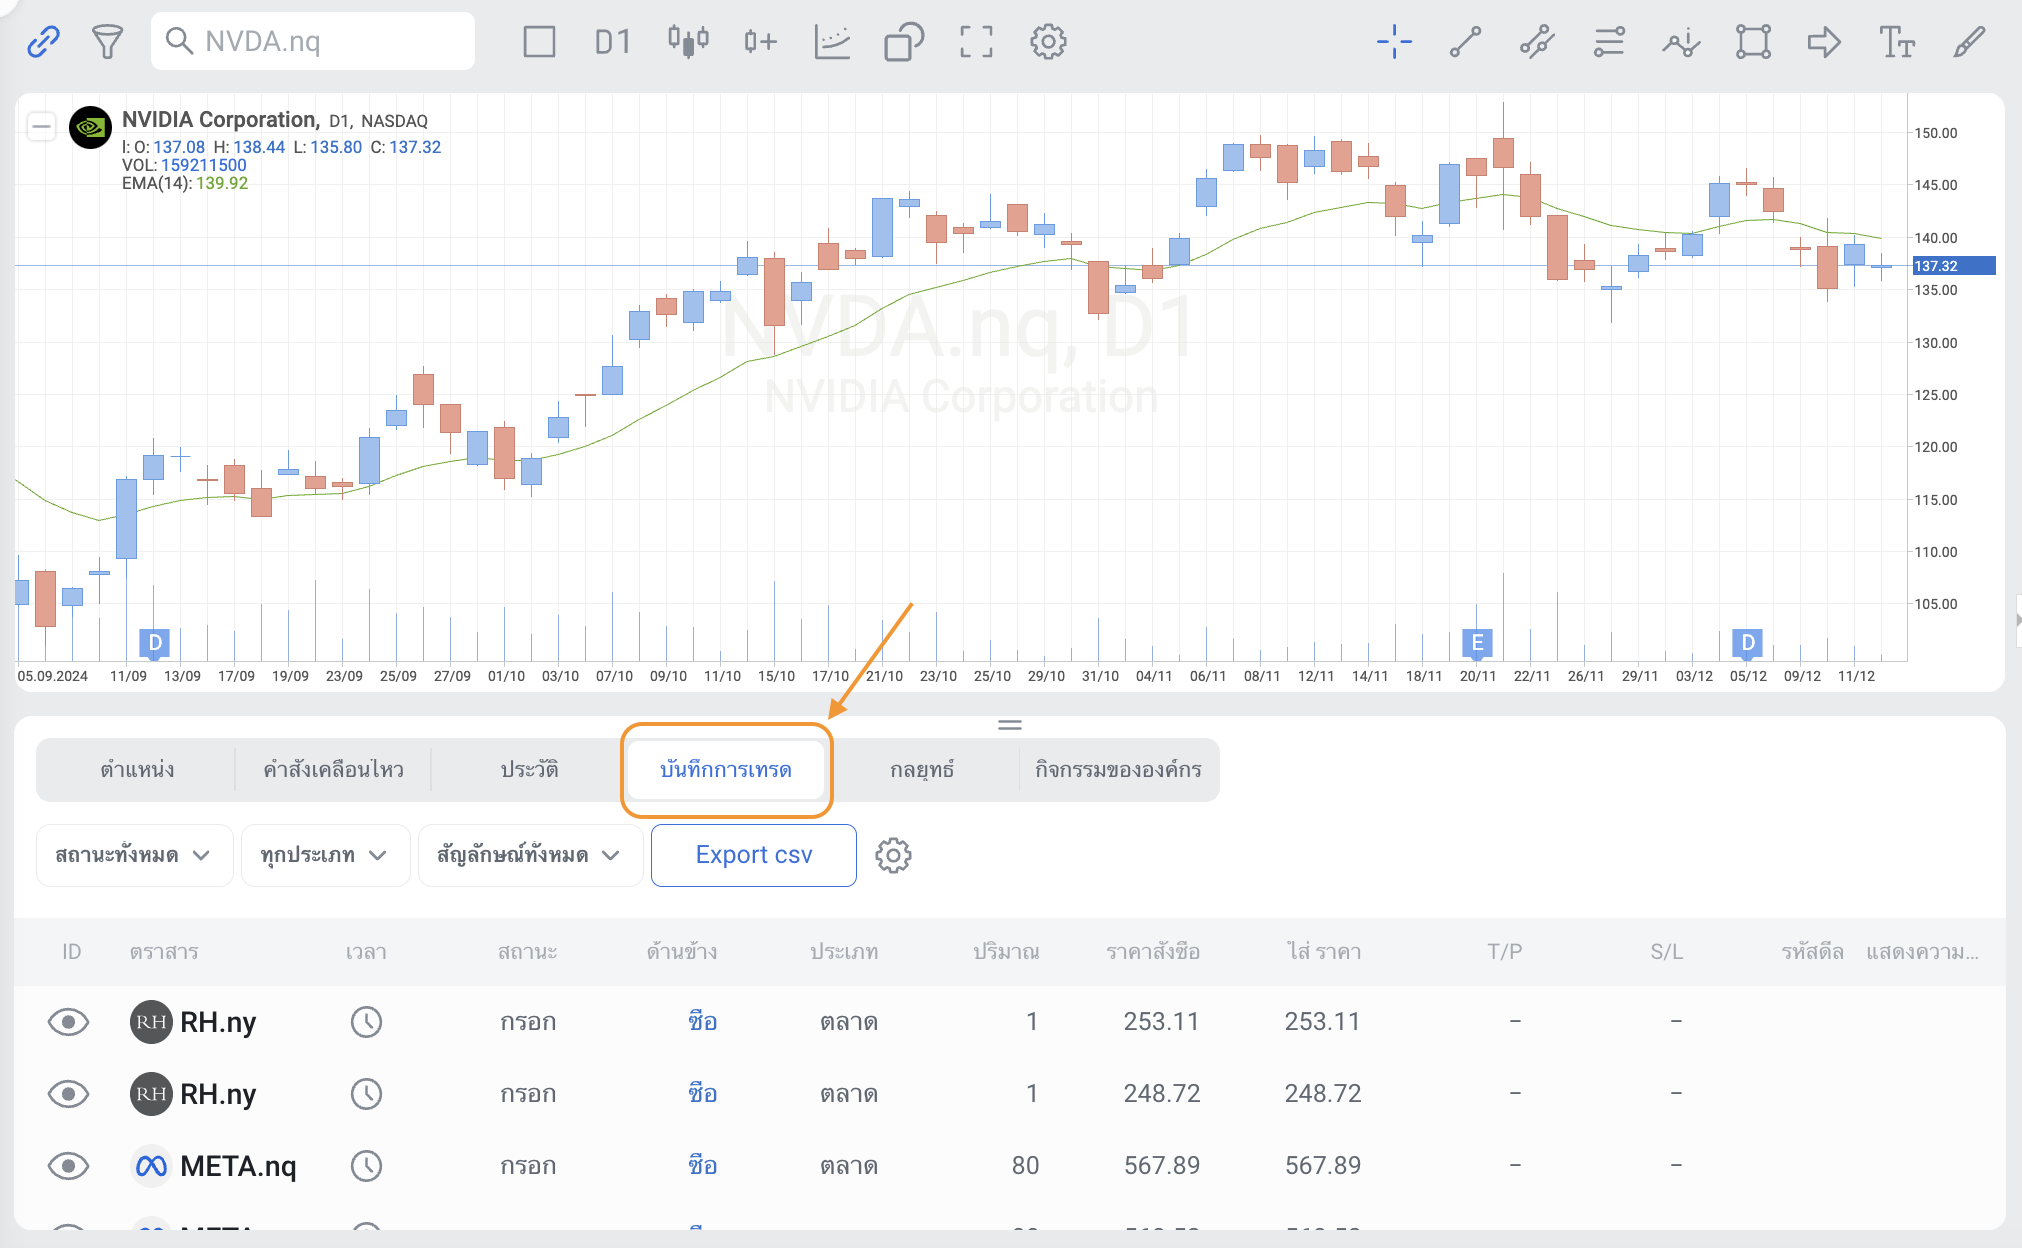Open the filter funnel icon
Screen dimensions: 2022x1248
(107, 42)
